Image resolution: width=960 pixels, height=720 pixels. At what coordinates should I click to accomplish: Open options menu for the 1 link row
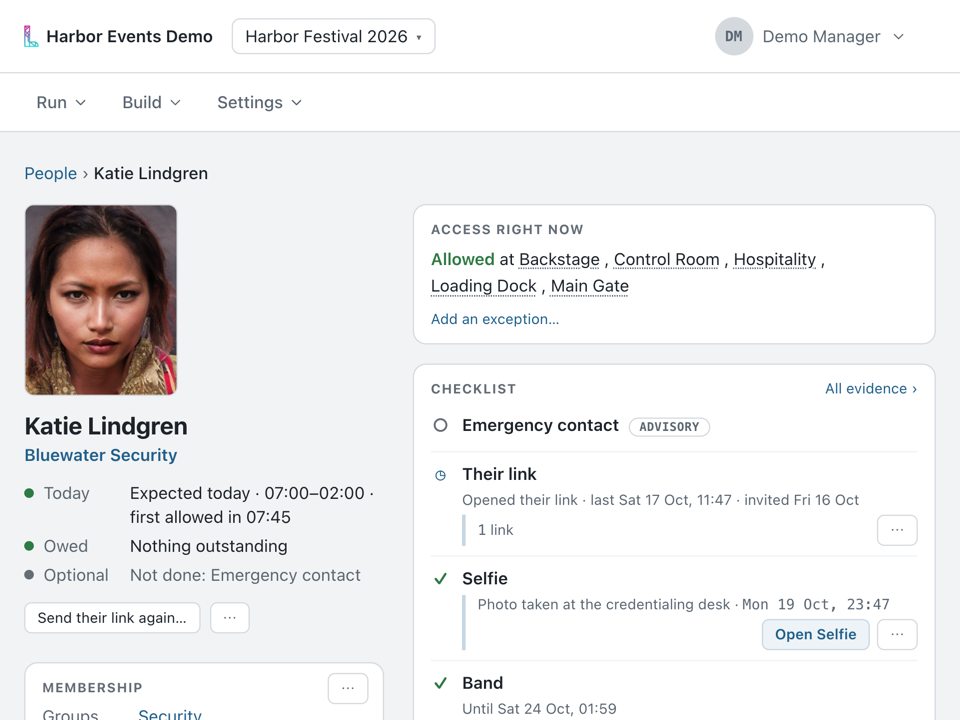click(897, 530)
